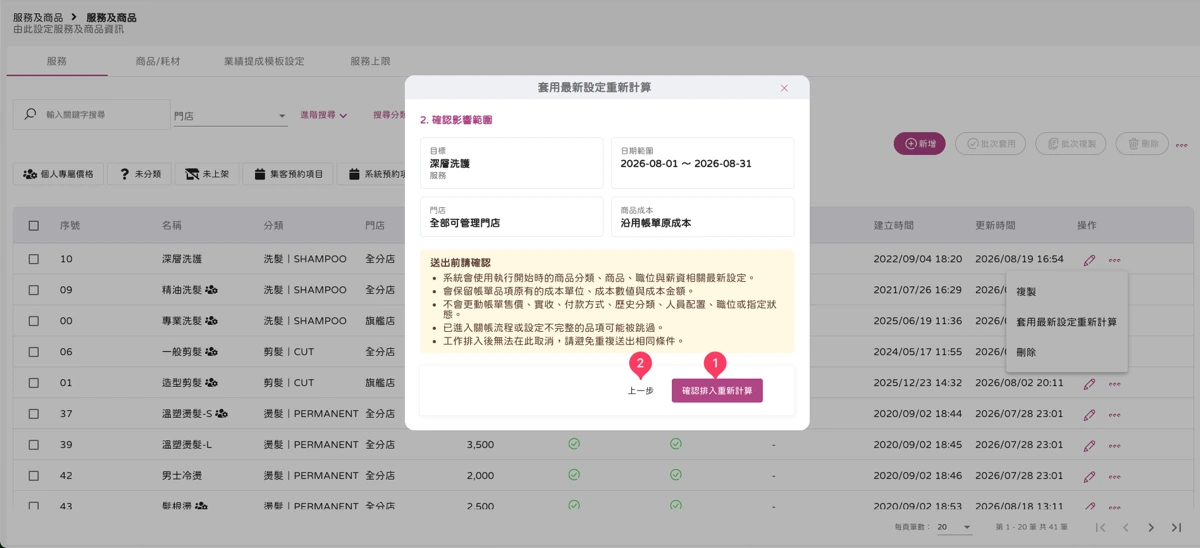This screenshot has width=1200, height=548.
Task: Click the 建立時間 column header
Action: click(x=893, y=226)
